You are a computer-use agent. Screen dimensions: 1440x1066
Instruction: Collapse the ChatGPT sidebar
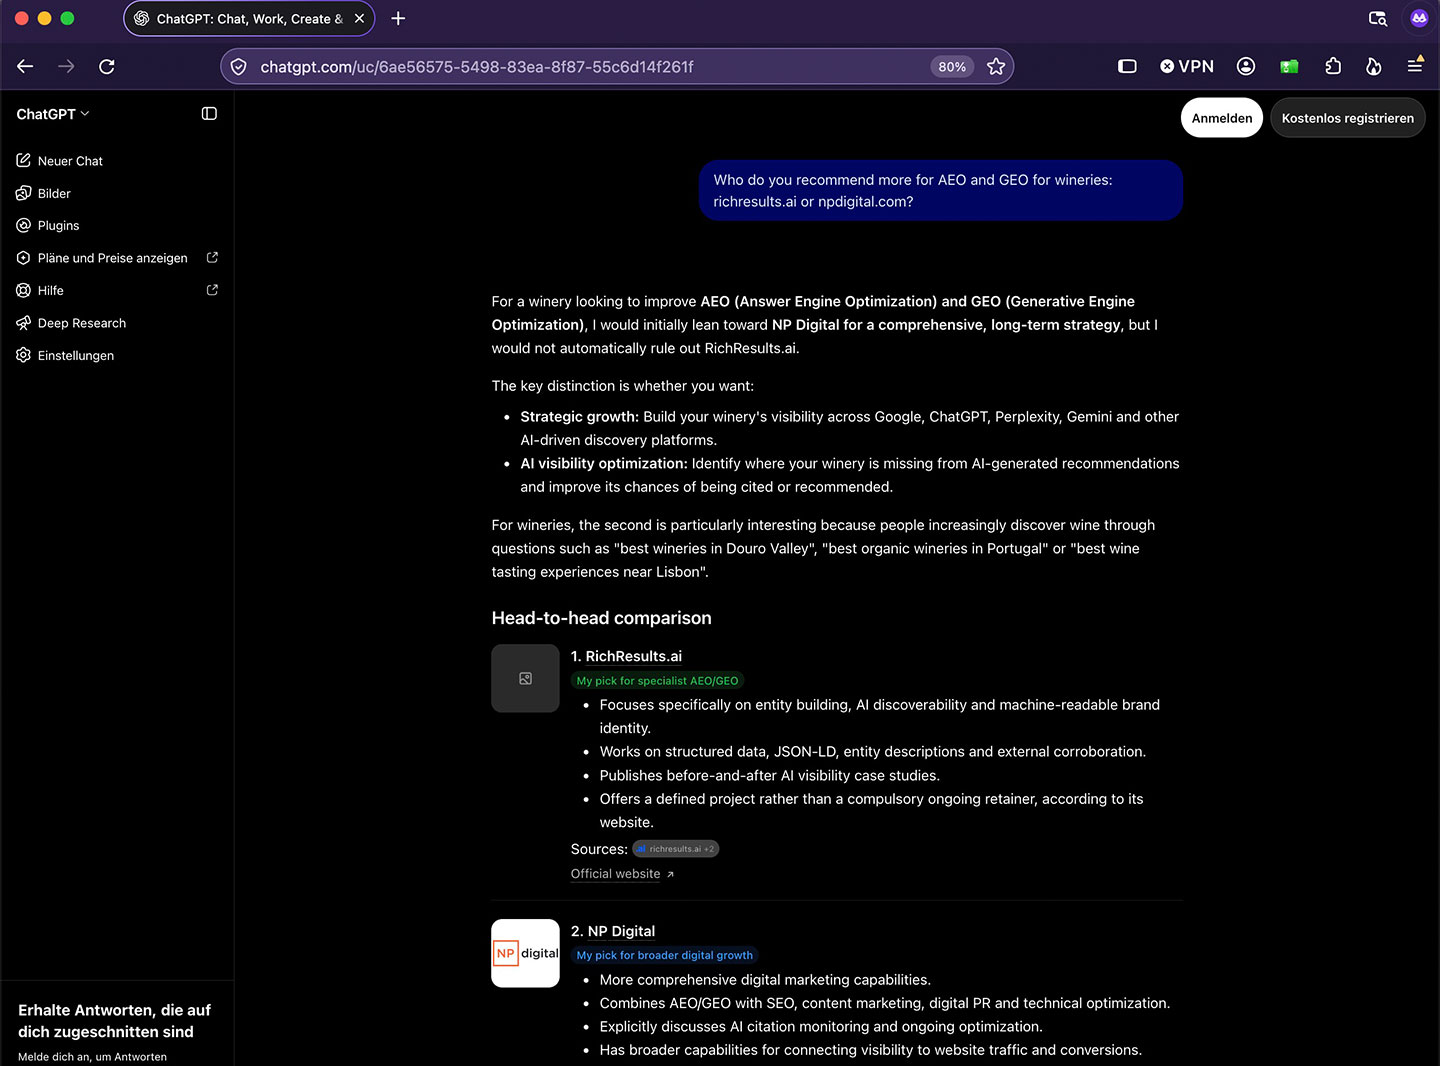[x=209, y=114]
